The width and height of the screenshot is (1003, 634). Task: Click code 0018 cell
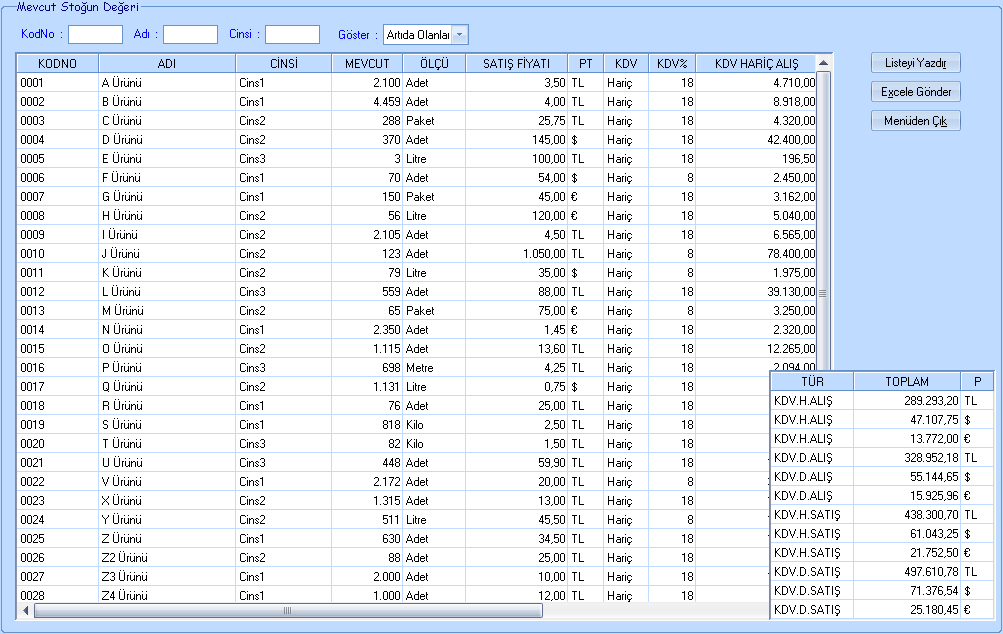(32, 406)
